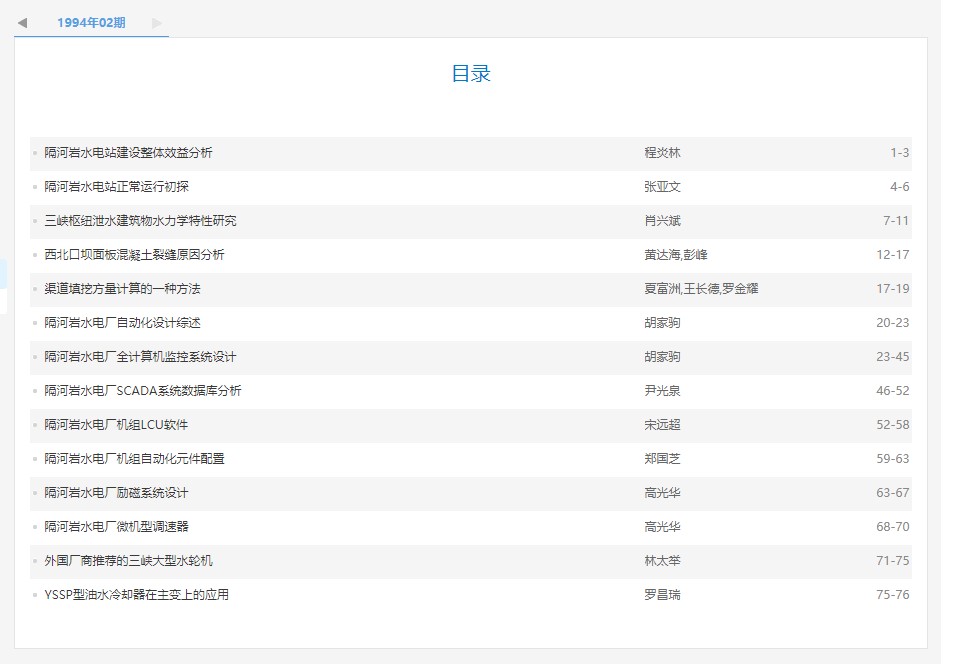Open article 隔河岩水电站建设整体效益分析
953x669 pixels.
coord(128,153)
